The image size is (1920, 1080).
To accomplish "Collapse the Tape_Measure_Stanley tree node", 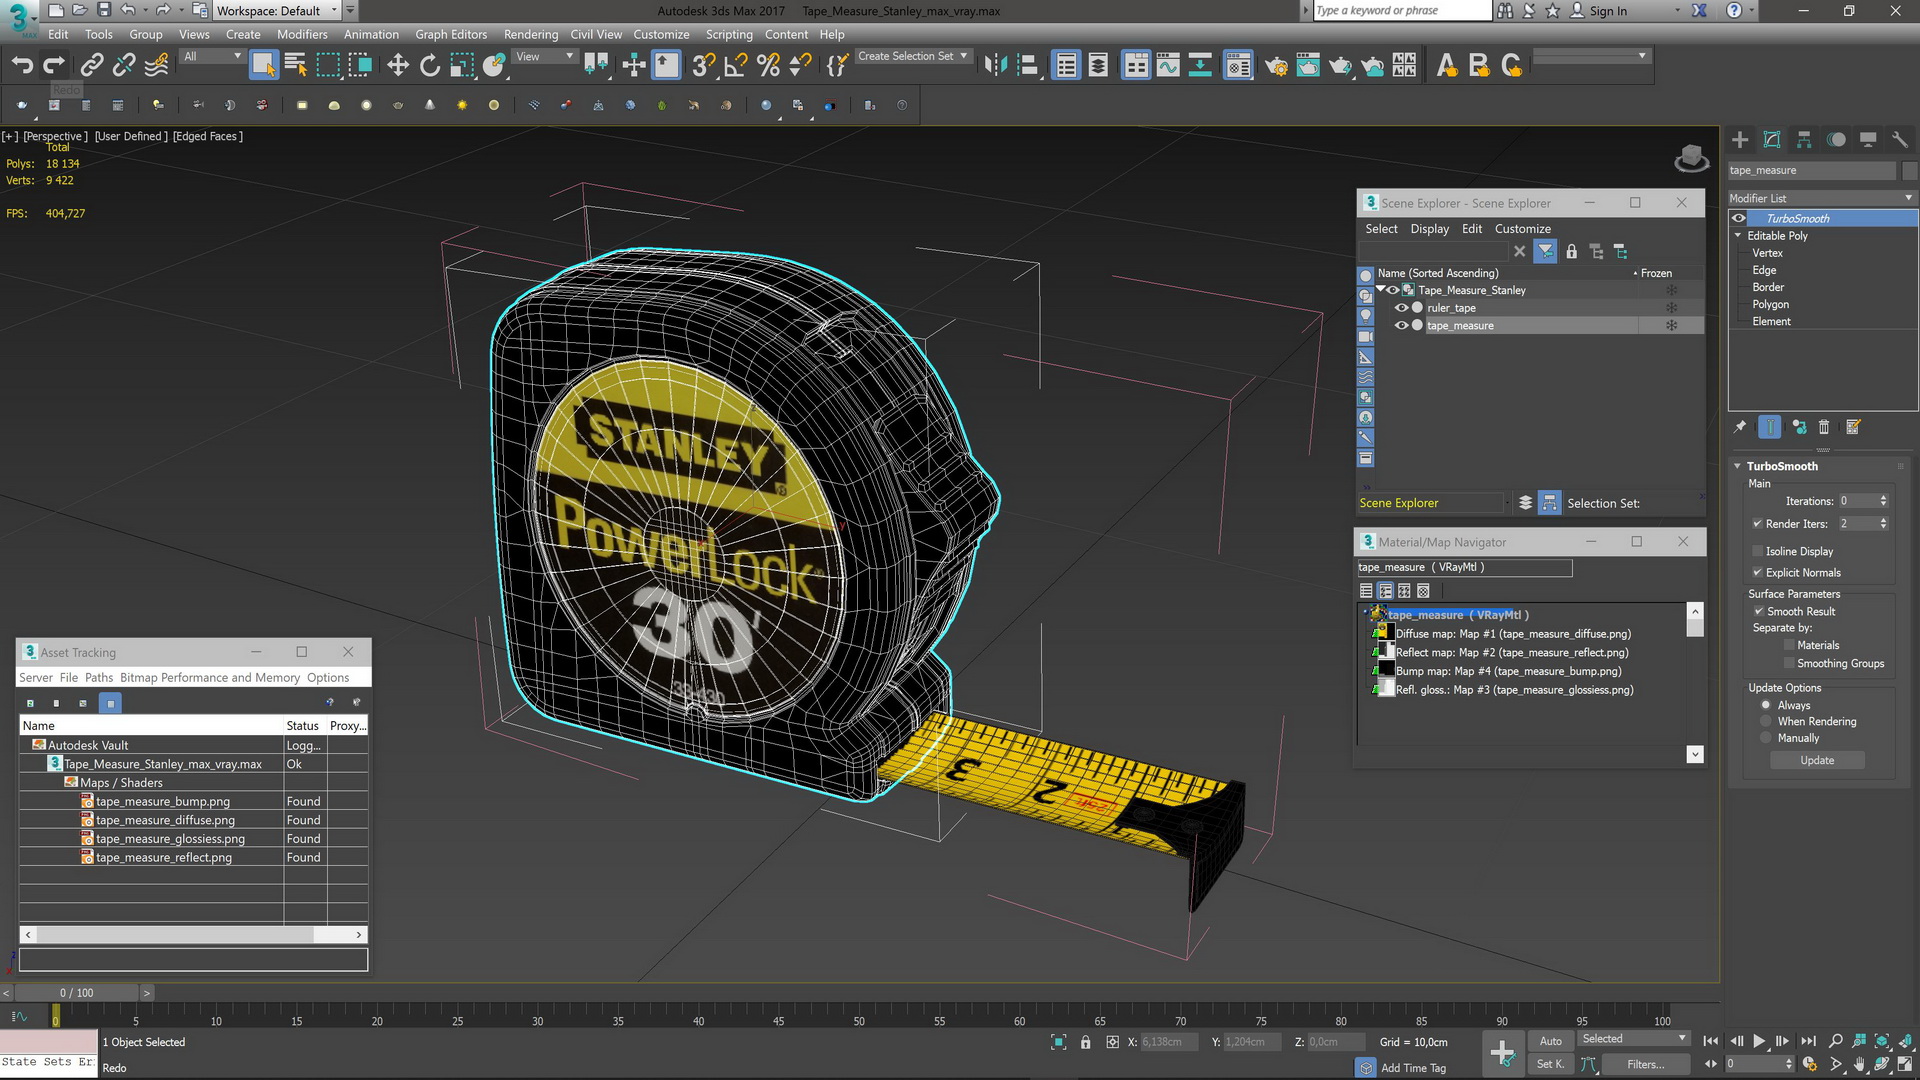I will click(x=1381, y=290).
